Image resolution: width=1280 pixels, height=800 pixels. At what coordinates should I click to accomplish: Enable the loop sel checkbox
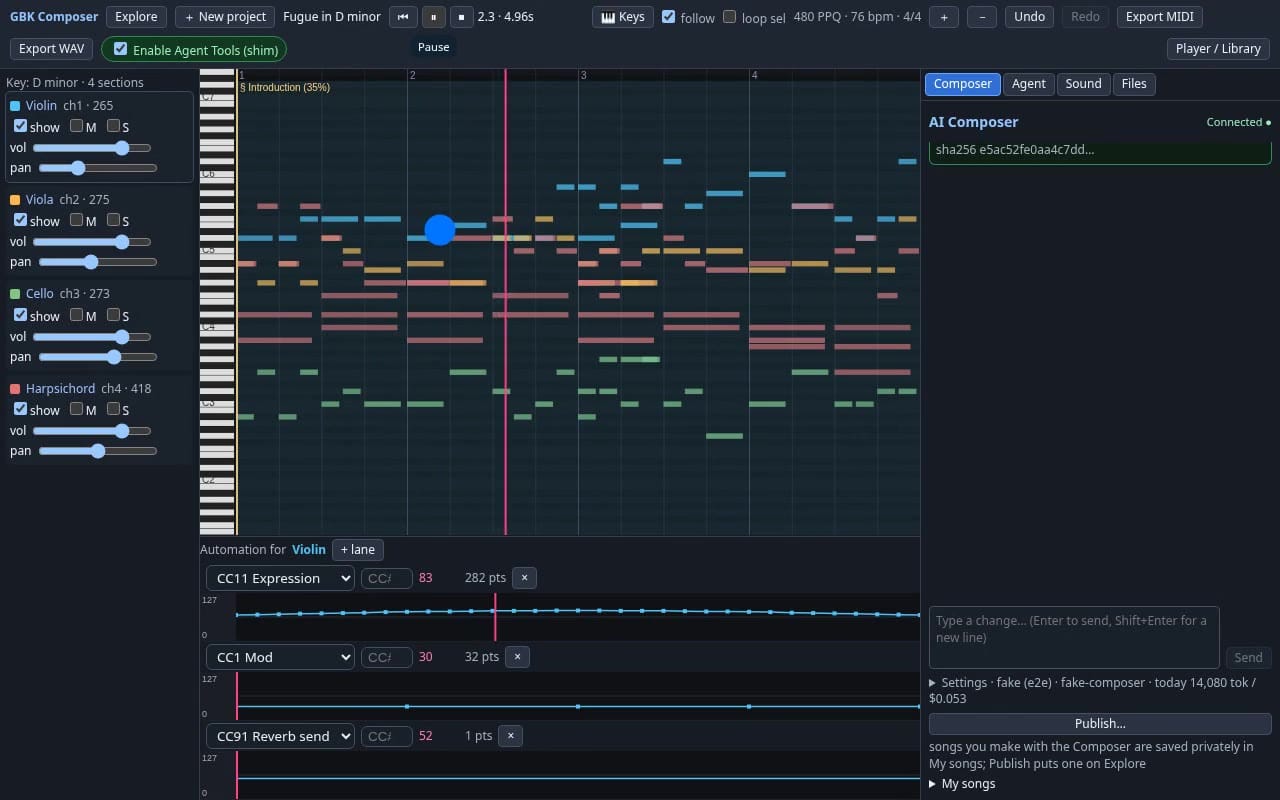tap(730, 17)
